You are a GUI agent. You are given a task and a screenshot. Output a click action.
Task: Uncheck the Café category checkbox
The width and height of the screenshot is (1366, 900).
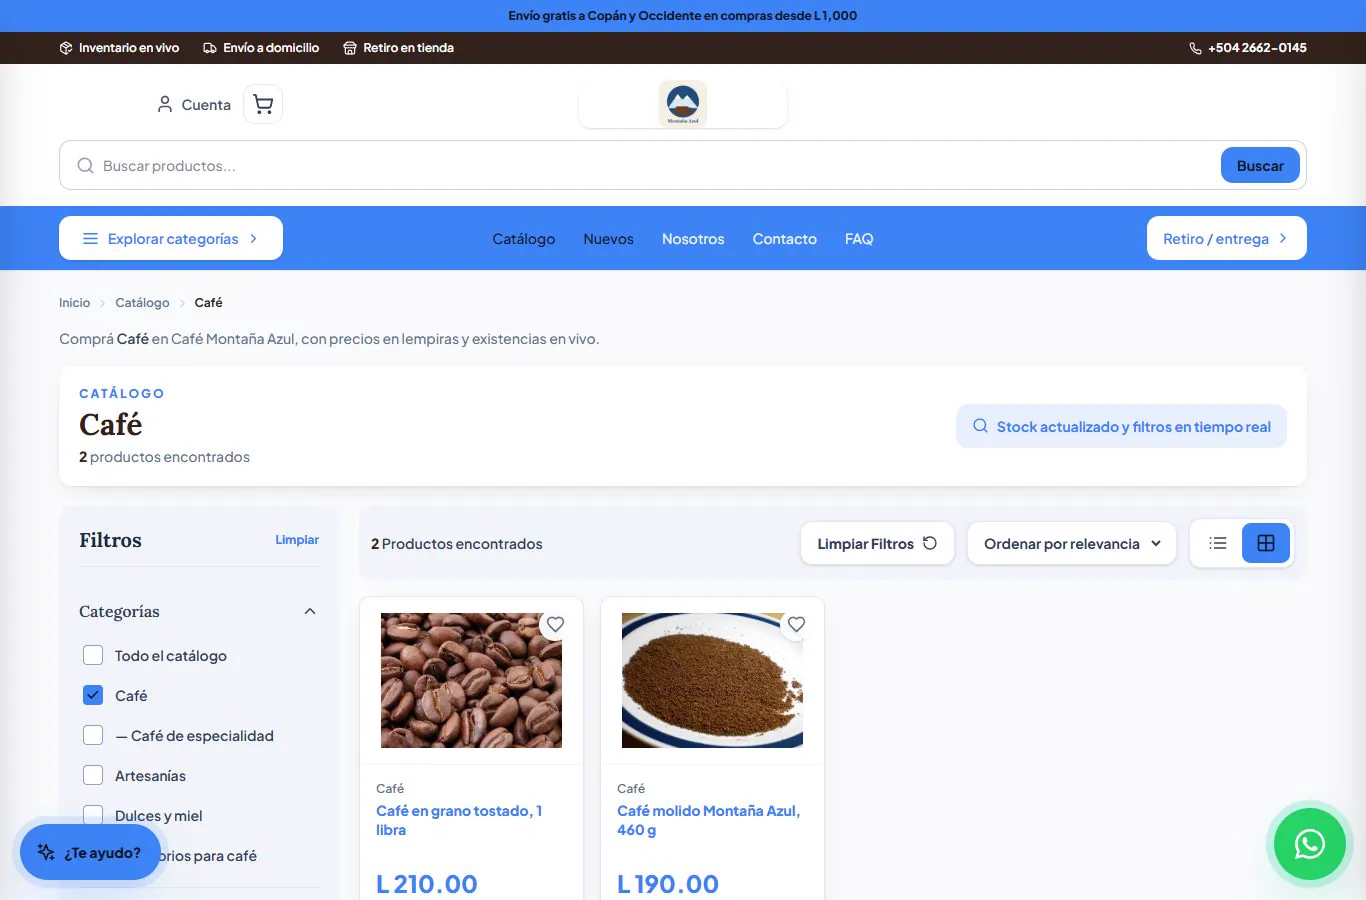coord(93,696)
